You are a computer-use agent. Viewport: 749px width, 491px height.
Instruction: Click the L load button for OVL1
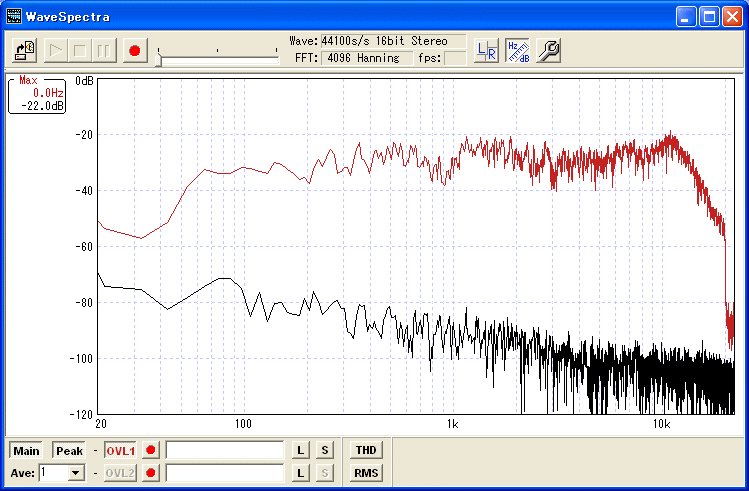click(300, 451)
